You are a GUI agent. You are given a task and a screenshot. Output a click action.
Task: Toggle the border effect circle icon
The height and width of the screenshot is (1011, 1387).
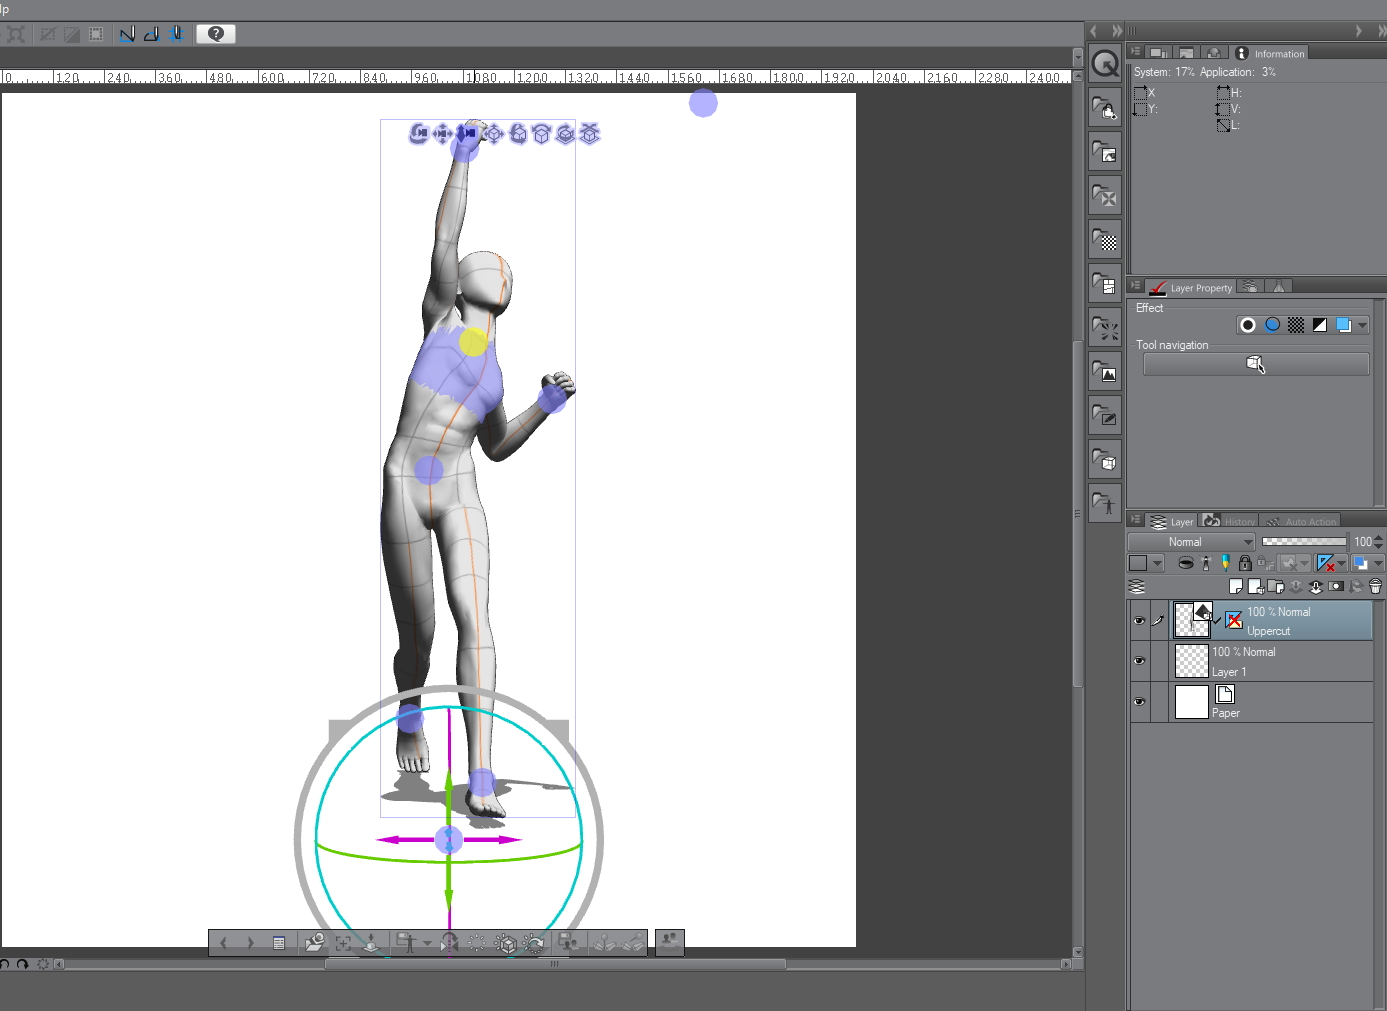pos(1248,325)
